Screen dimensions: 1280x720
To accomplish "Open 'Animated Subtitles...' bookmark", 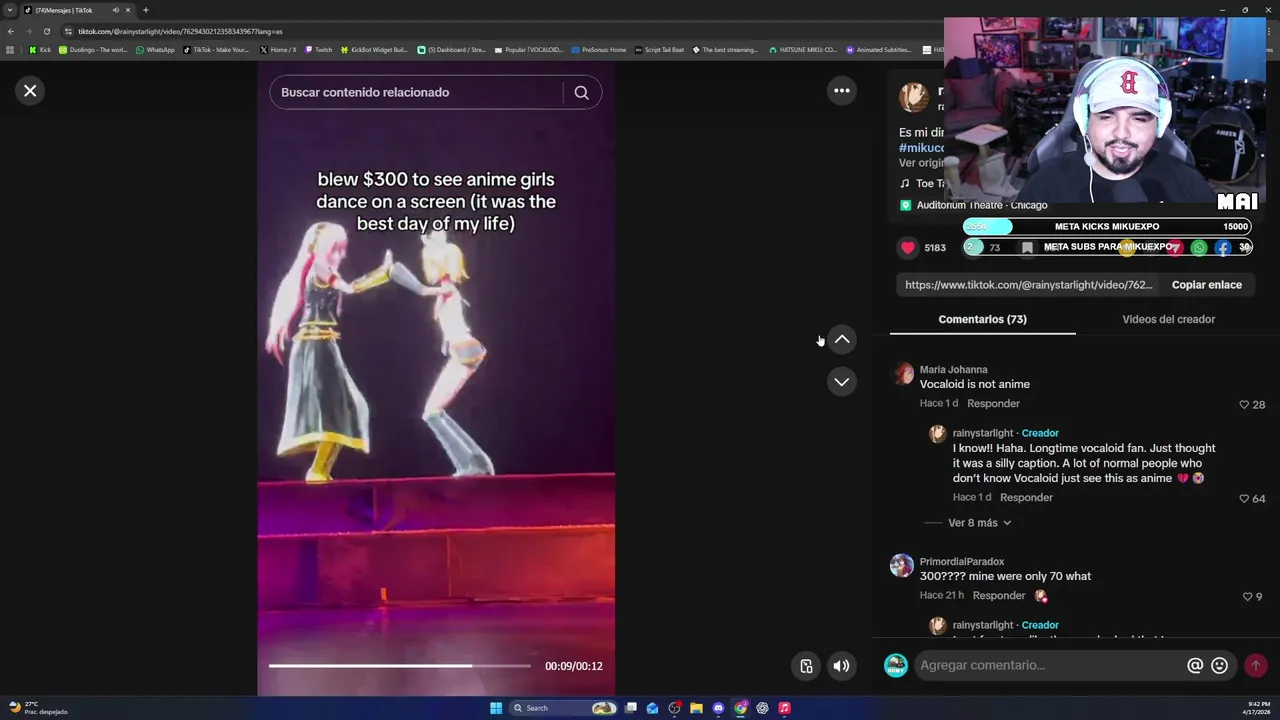I will pos(879,50).
